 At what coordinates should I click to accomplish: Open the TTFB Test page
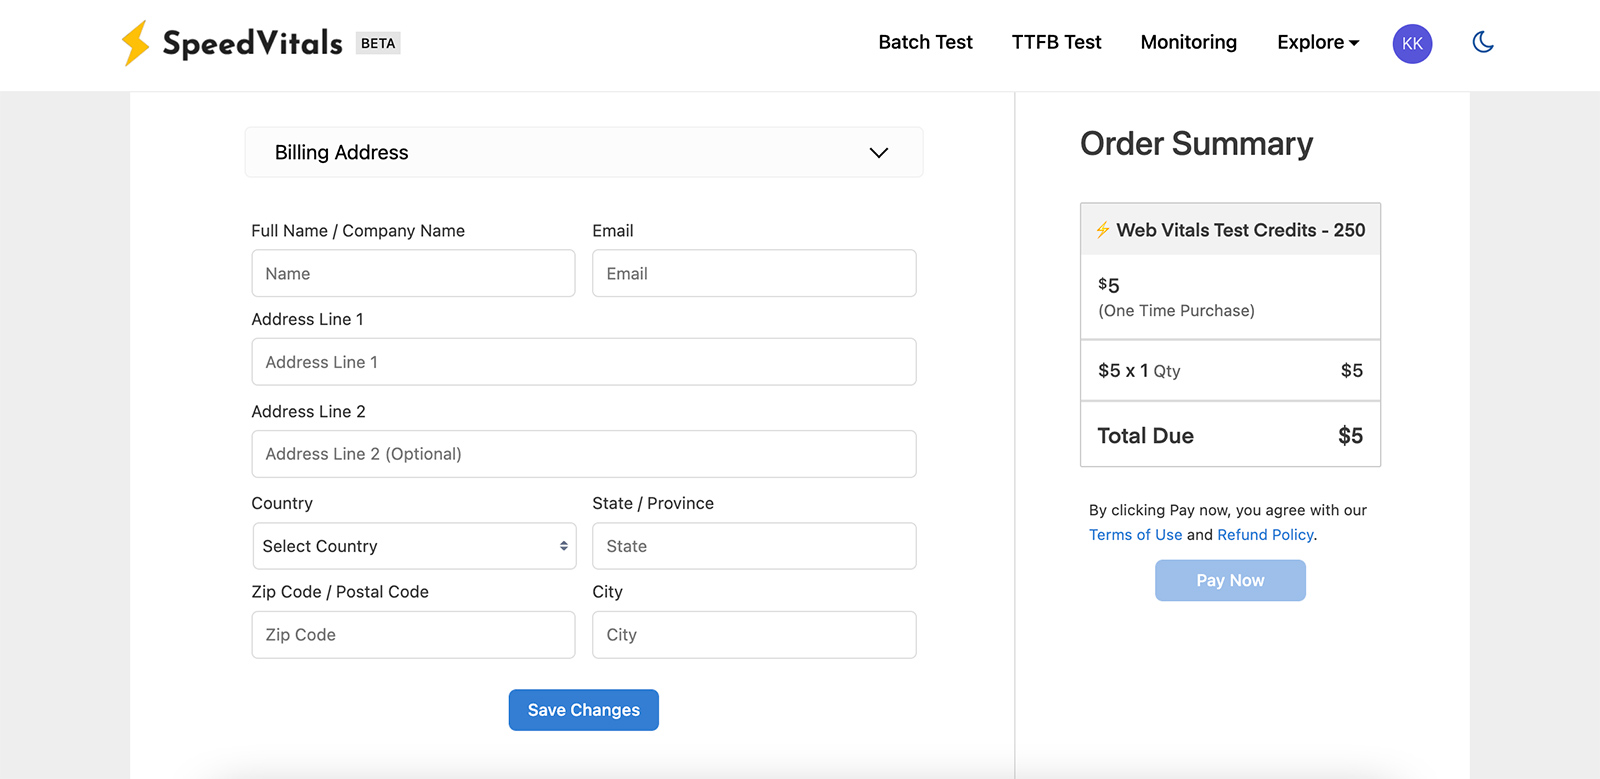1056,42
